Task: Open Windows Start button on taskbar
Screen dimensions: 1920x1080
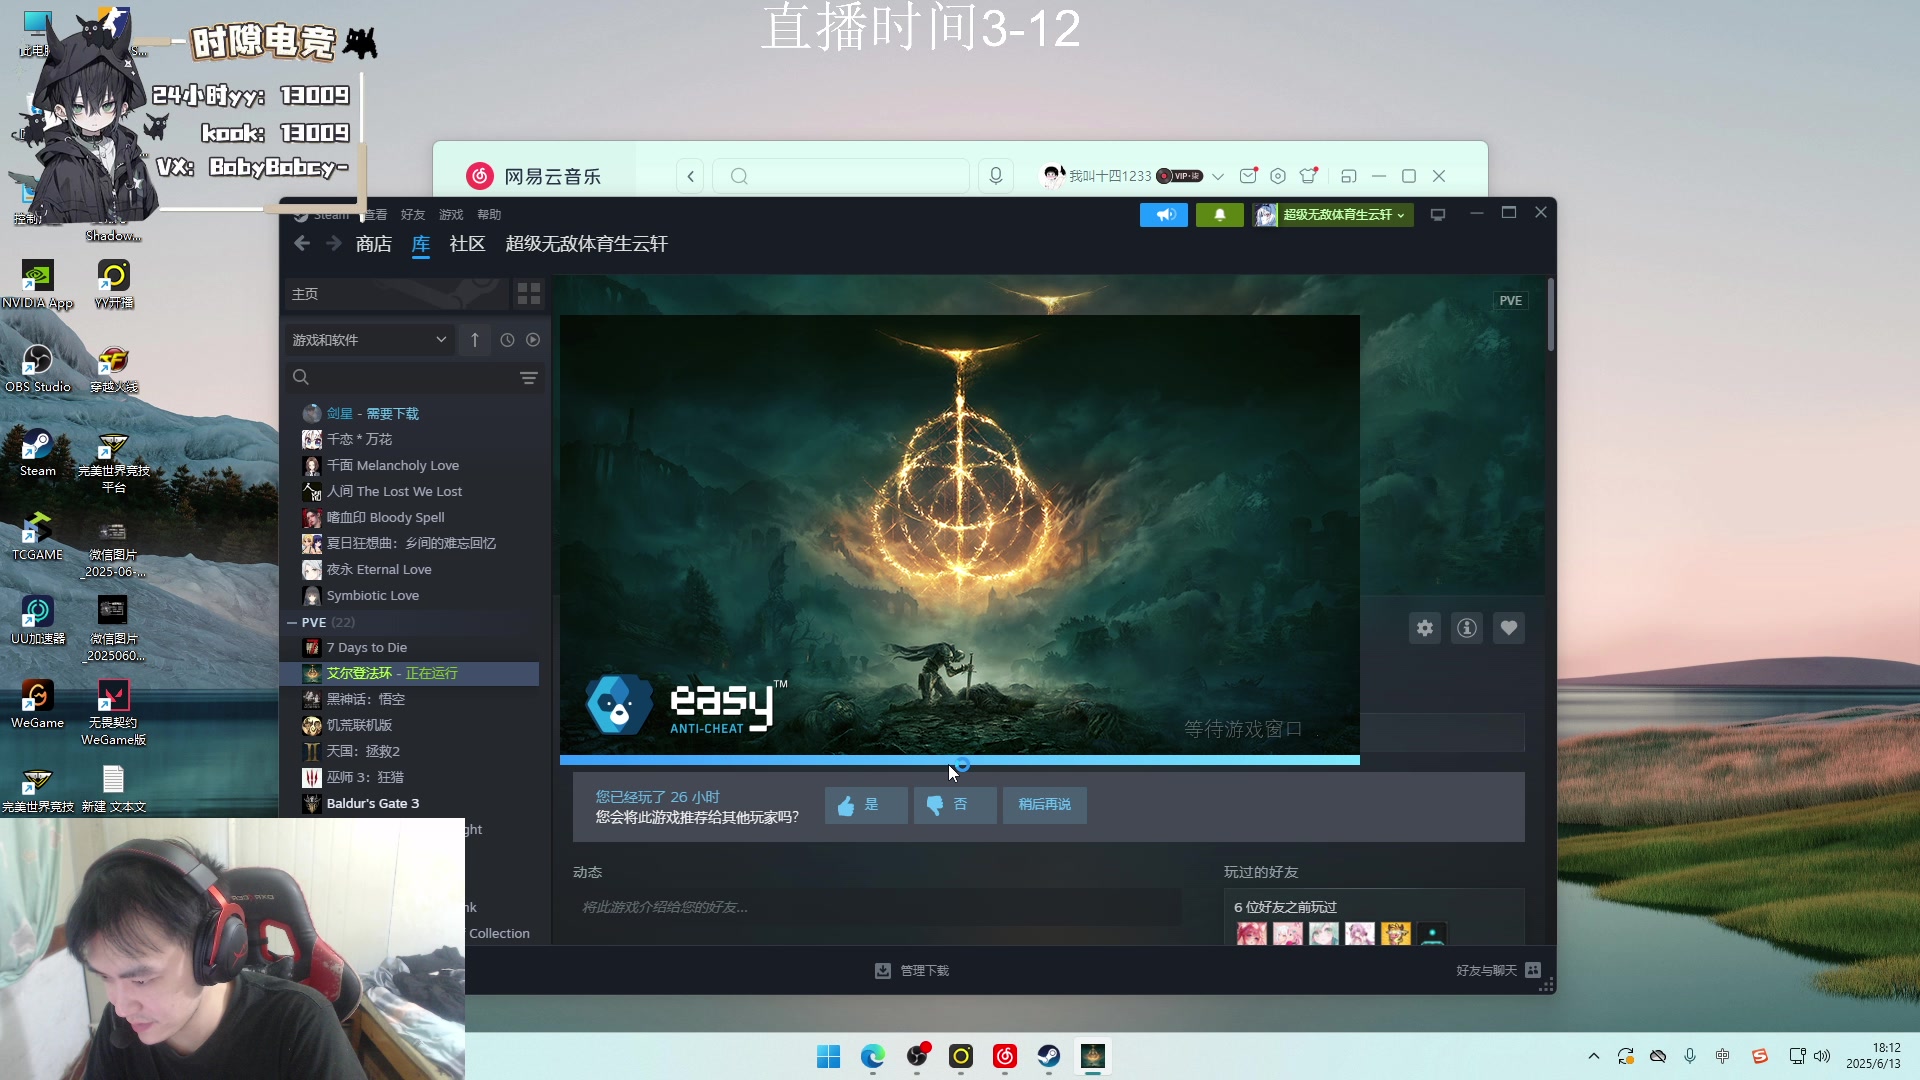Action: click(x=828, y=1057)
